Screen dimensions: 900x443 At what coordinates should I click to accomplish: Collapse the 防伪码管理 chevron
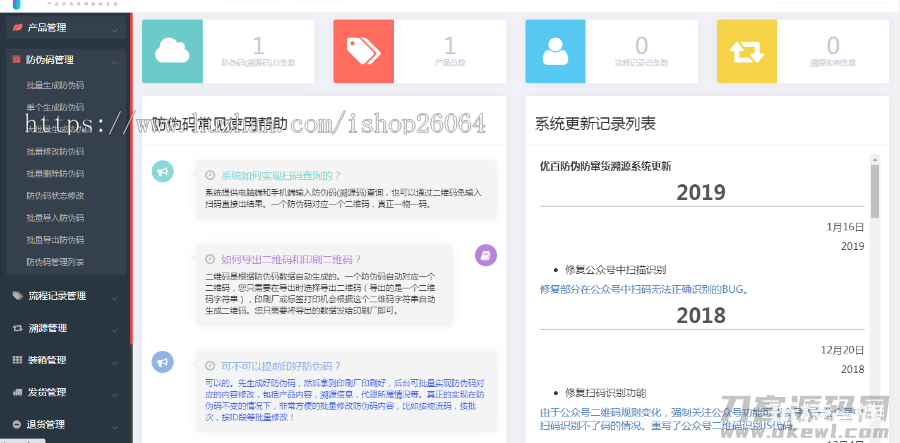click(x=115, y=62)
